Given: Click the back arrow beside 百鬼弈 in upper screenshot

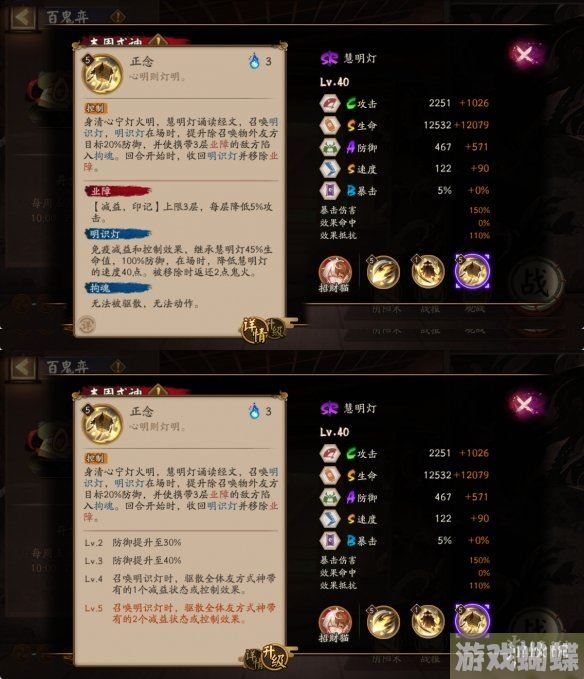Looking at the screenshot, I should (23, 17).
